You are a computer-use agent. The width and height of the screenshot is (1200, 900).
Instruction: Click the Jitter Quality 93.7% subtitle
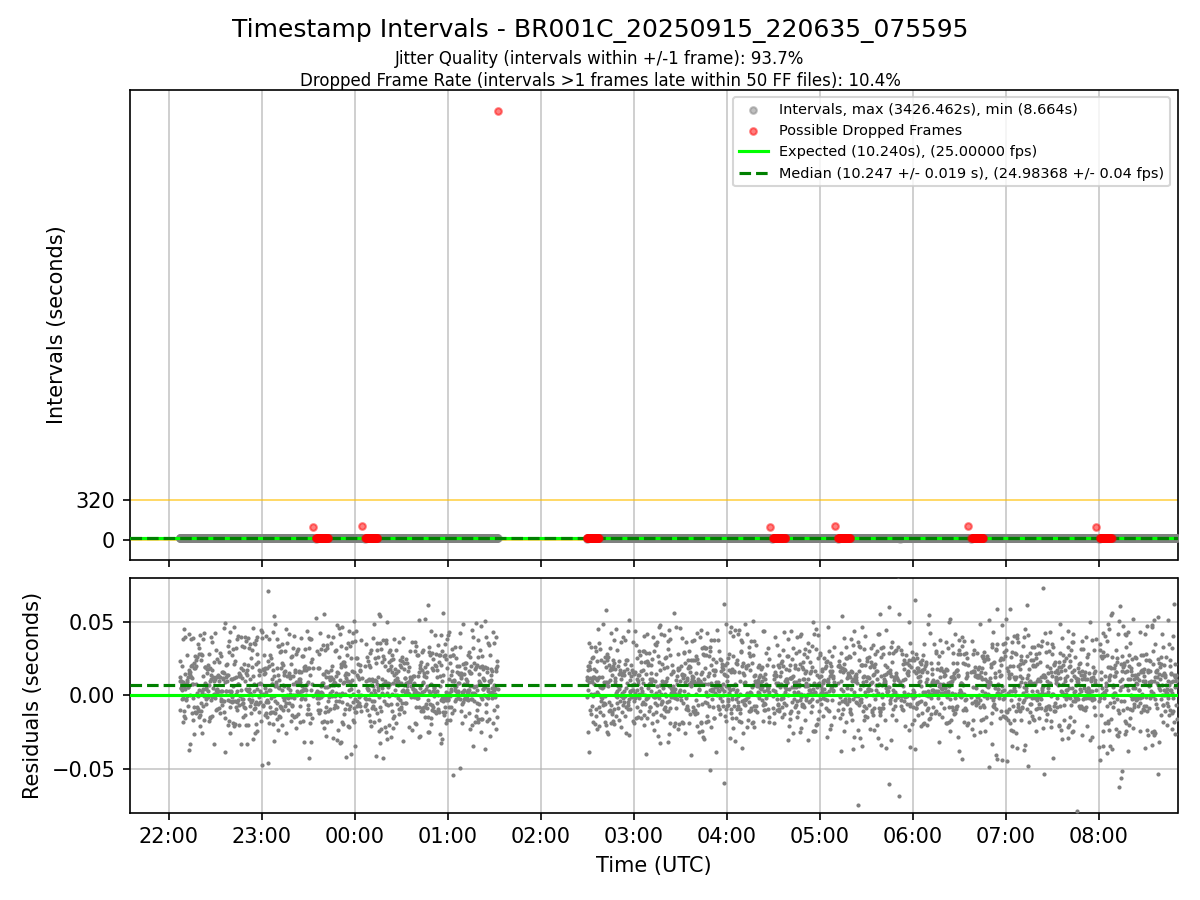coord(599,58)
